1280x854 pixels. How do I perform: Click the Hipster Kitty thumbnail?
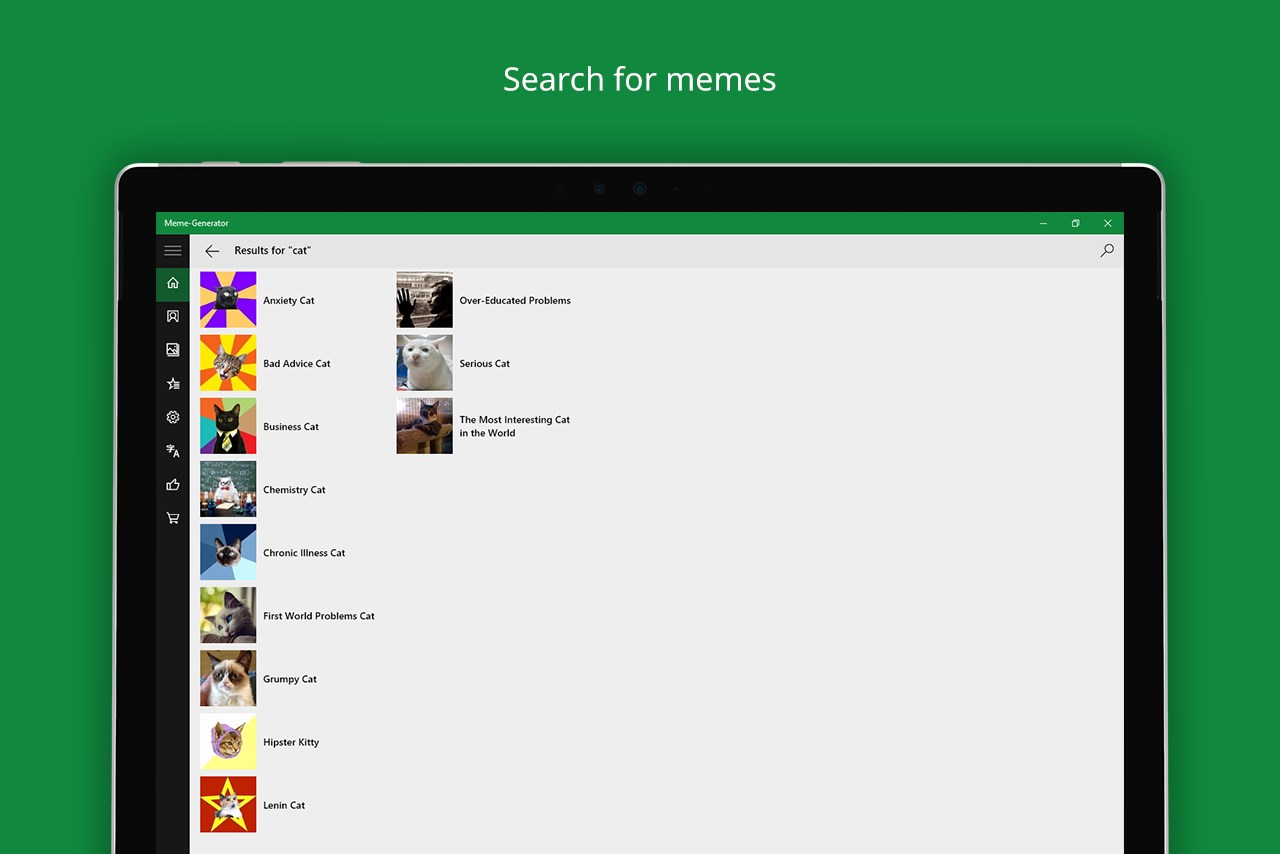227,741
